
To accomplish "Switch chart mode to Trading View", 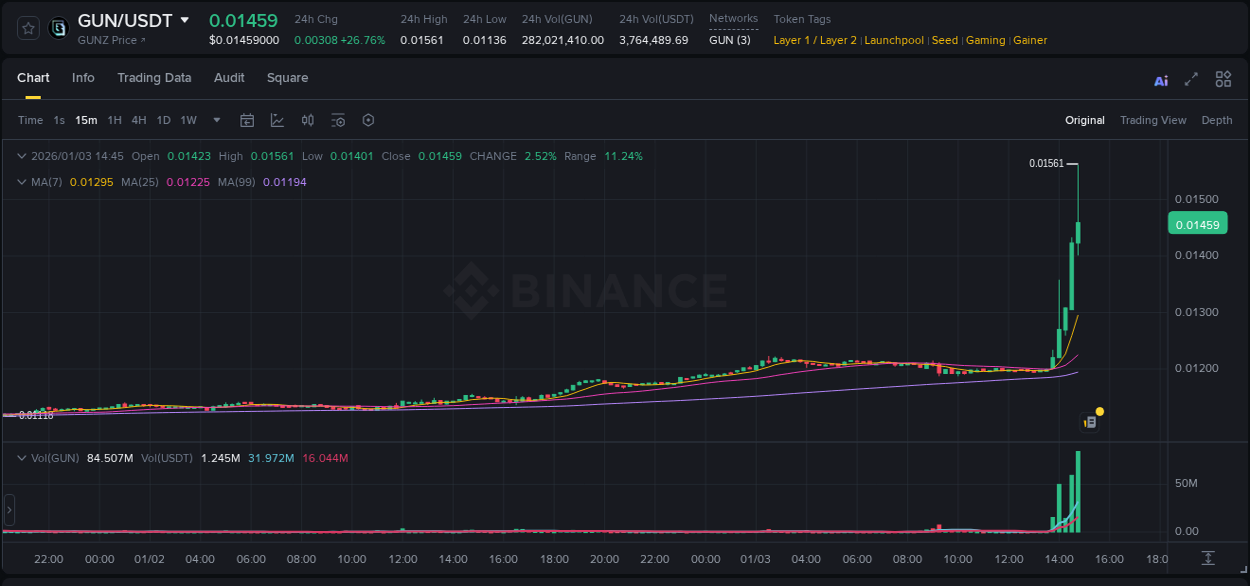I will pyautogui.click(x=1153, y=120).
